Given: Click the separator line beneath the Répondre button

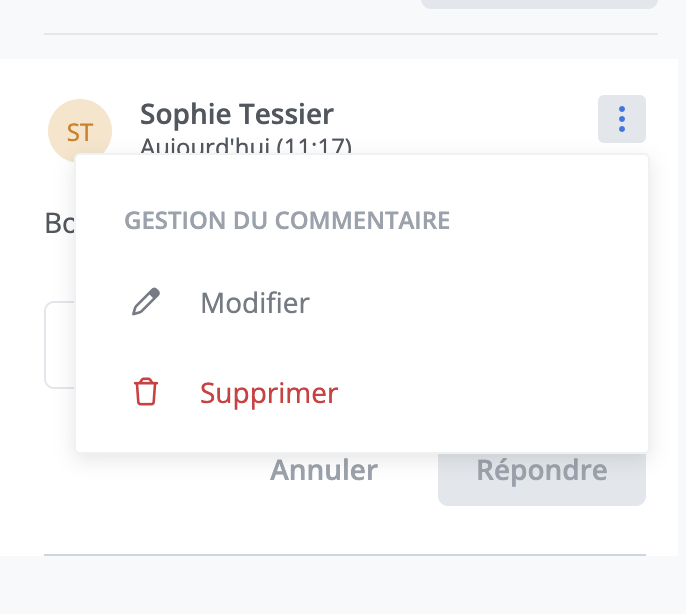Looking at the screenshot, I should point(345,554).
